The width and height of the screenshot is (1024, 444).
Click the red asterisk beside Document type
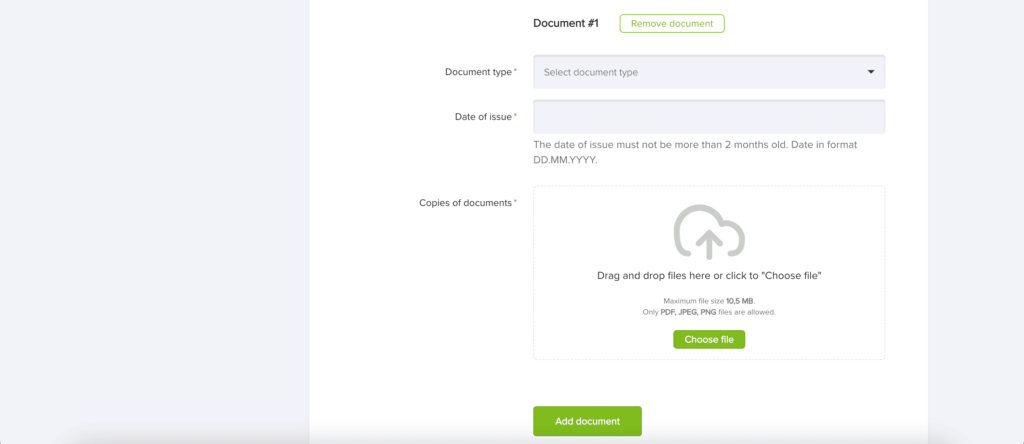coord(515,70)
